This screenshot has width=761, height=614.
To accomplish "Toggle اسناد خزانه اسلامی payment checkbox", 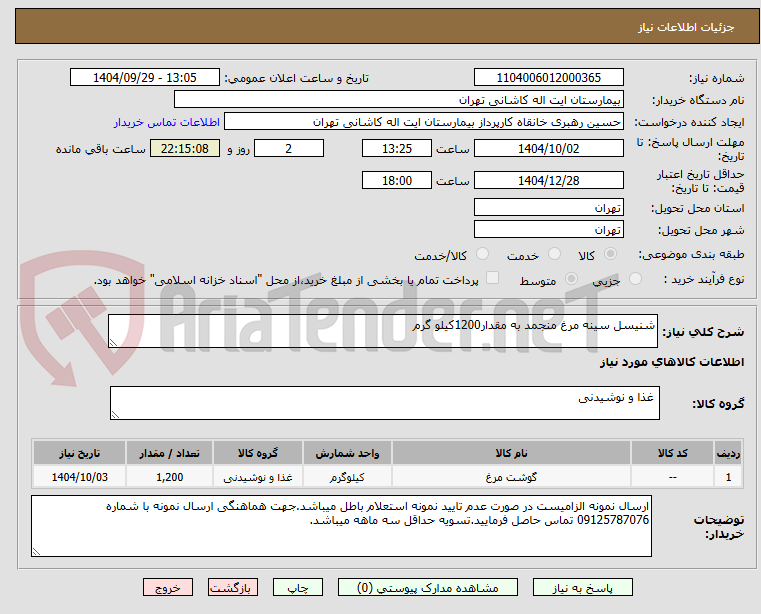I will [x=492, y=278].
